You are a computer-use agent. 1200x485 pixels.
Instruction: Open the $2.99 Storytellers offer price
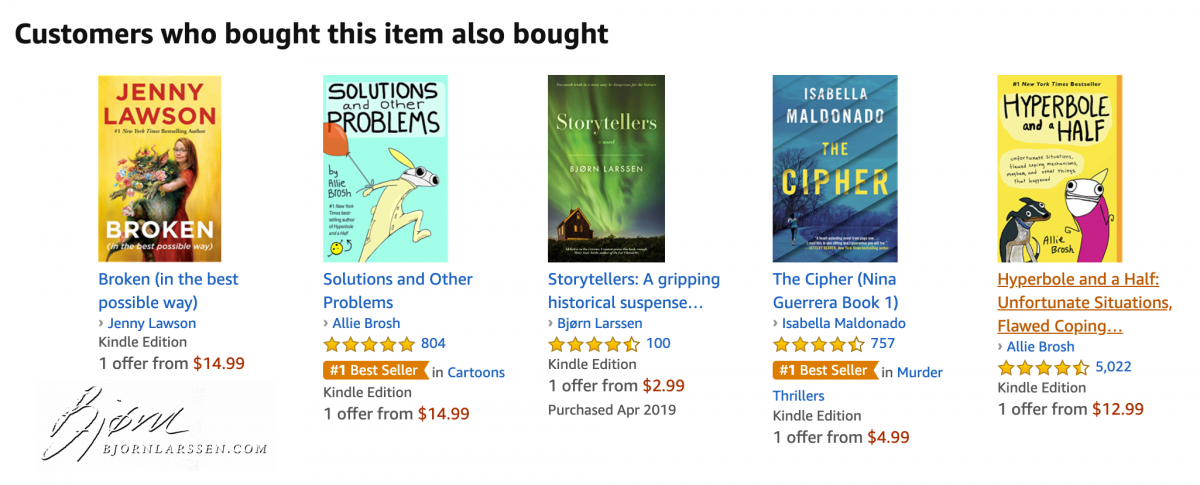point(663,386)
